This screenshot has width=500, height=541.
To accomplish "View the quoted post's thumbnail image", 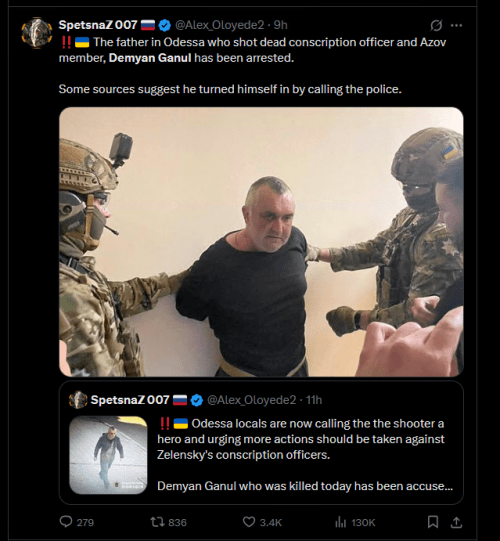I will click(108, 455).
